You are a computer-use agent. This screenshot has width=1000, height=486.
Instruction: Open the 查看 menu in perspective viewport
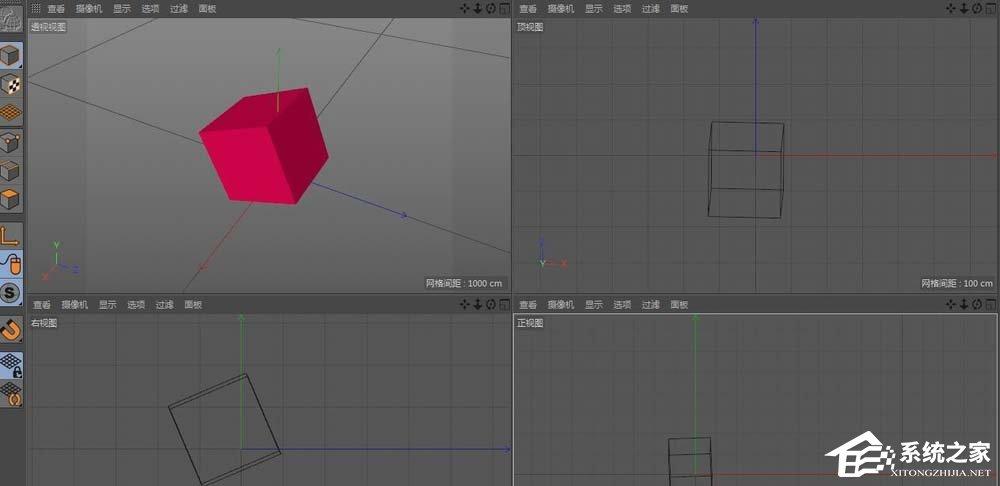click(56, 9)
